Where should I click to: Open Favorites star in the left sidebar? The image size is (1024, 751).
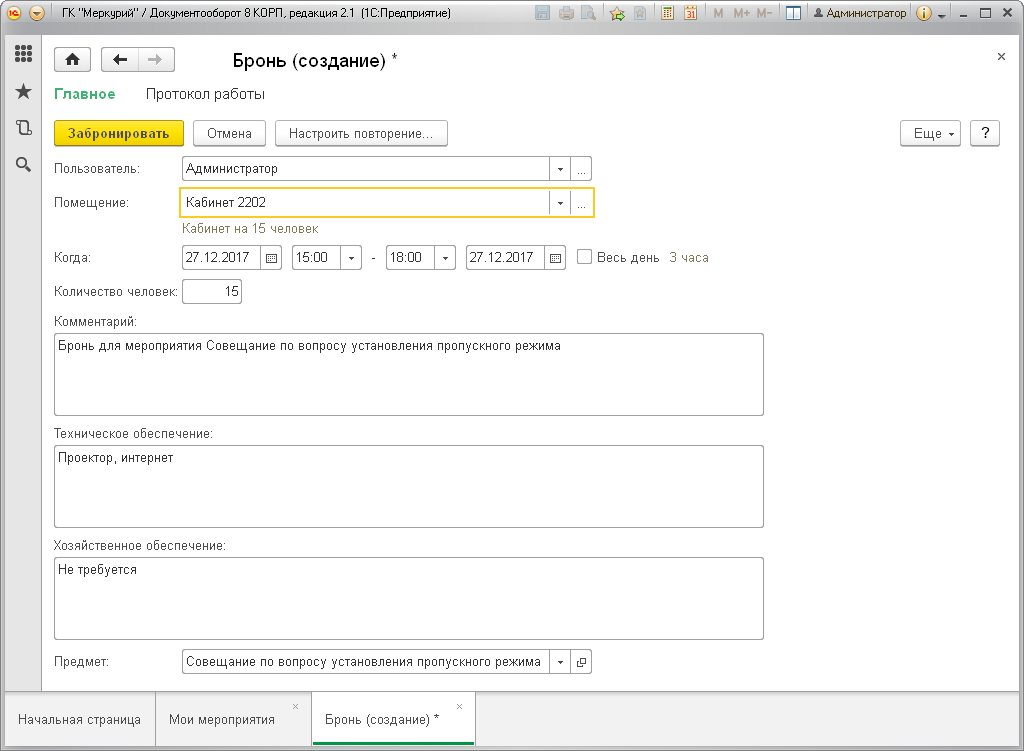click(24, 91)
